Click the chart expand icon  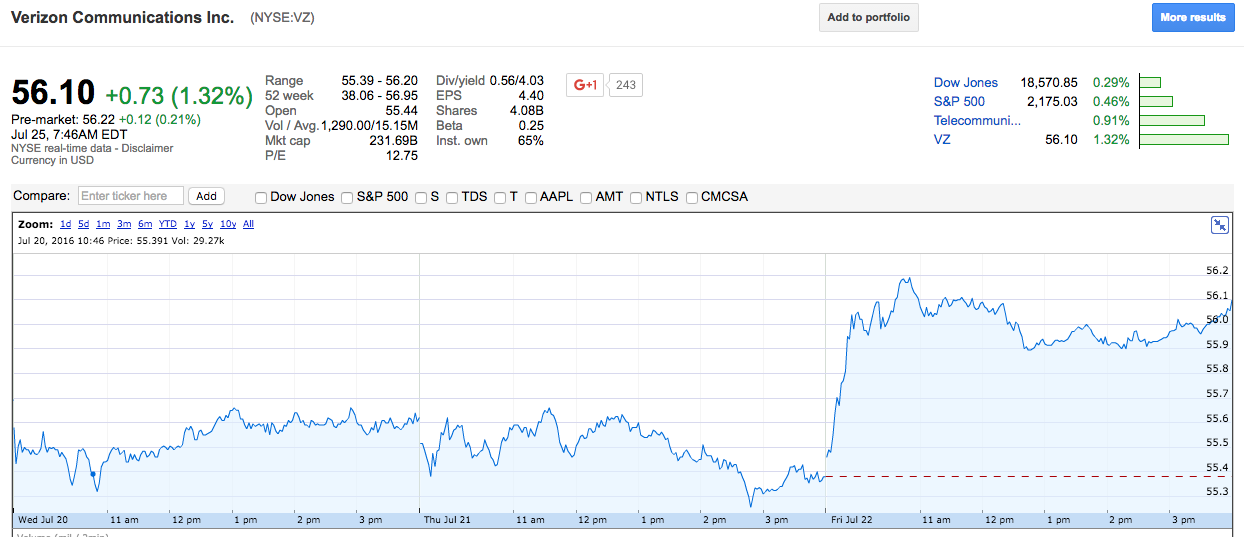click(x=1219, y=225)
